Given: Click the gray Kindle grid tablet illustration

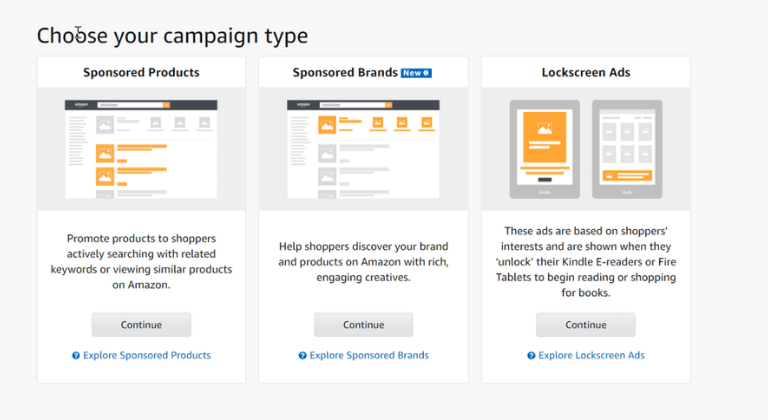Looking at the screenshot, I should (627, 146).
